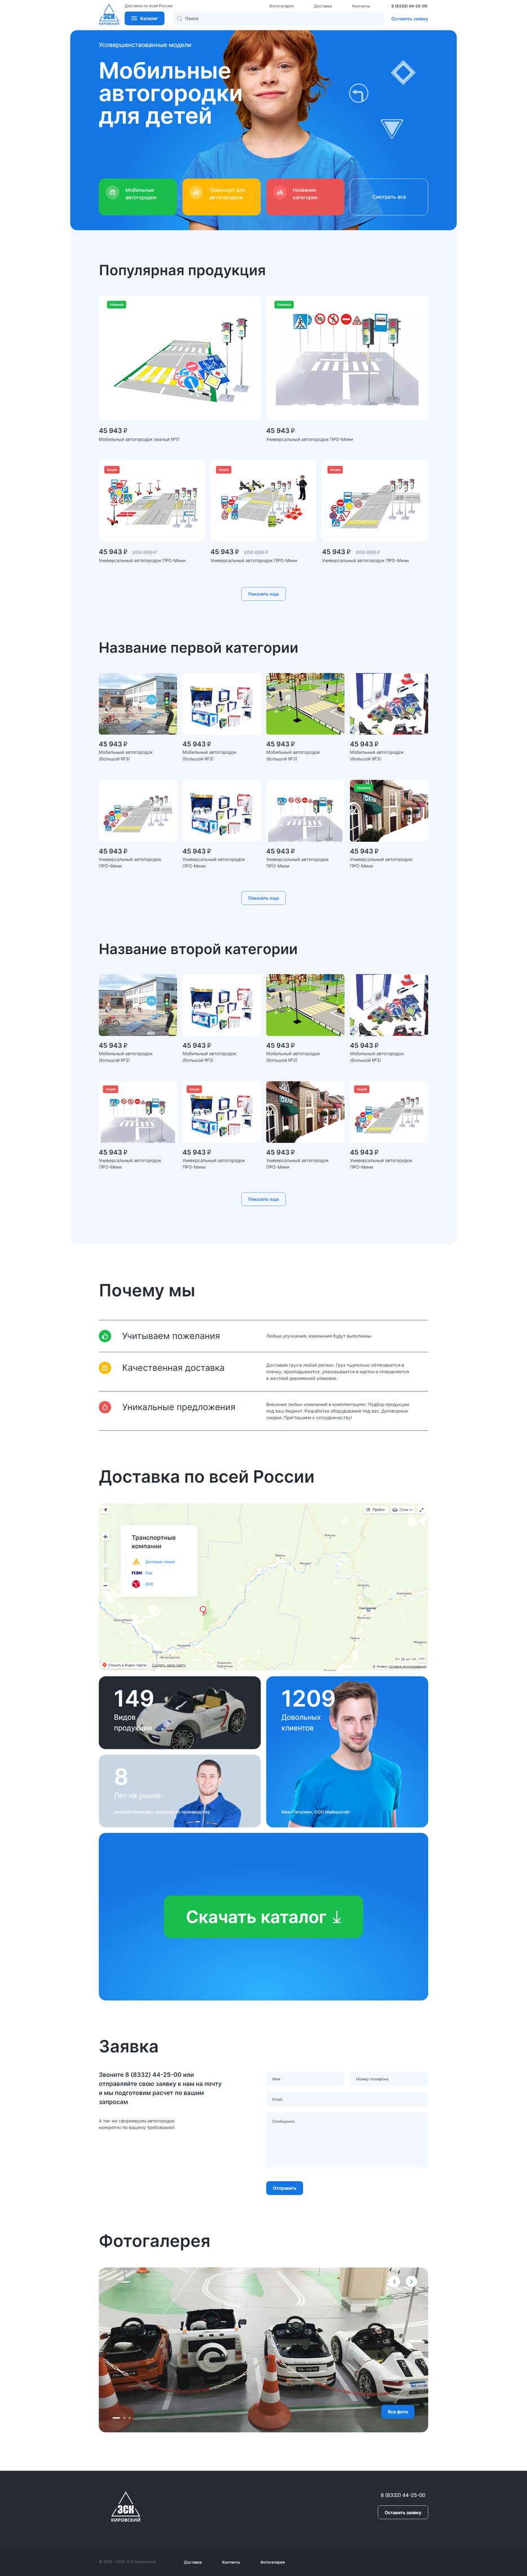Expand the map to fullscreen
This screenshot has width=527, height=2576.
click(421, 1510)
